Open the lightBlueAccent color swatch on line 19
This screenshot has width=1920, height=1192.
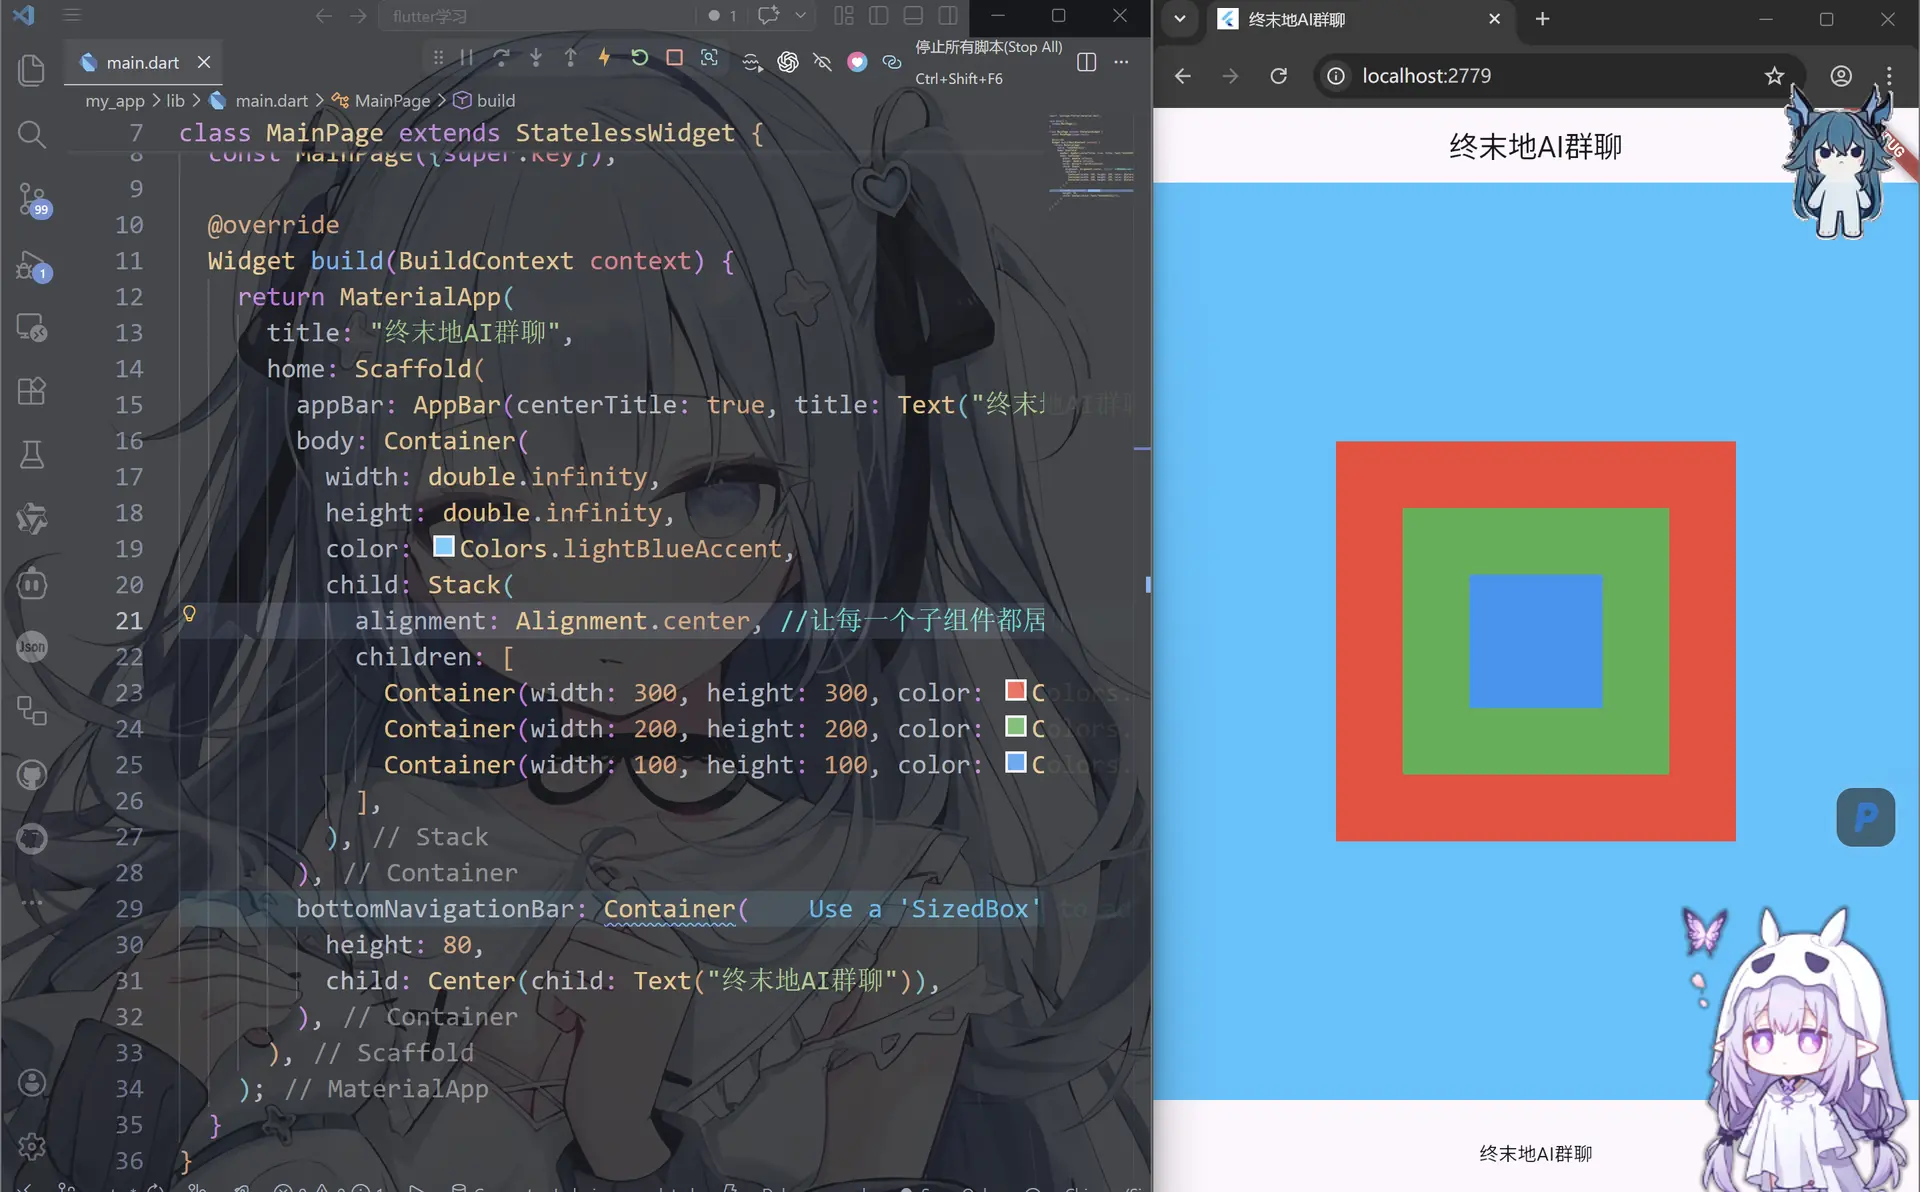443,546
